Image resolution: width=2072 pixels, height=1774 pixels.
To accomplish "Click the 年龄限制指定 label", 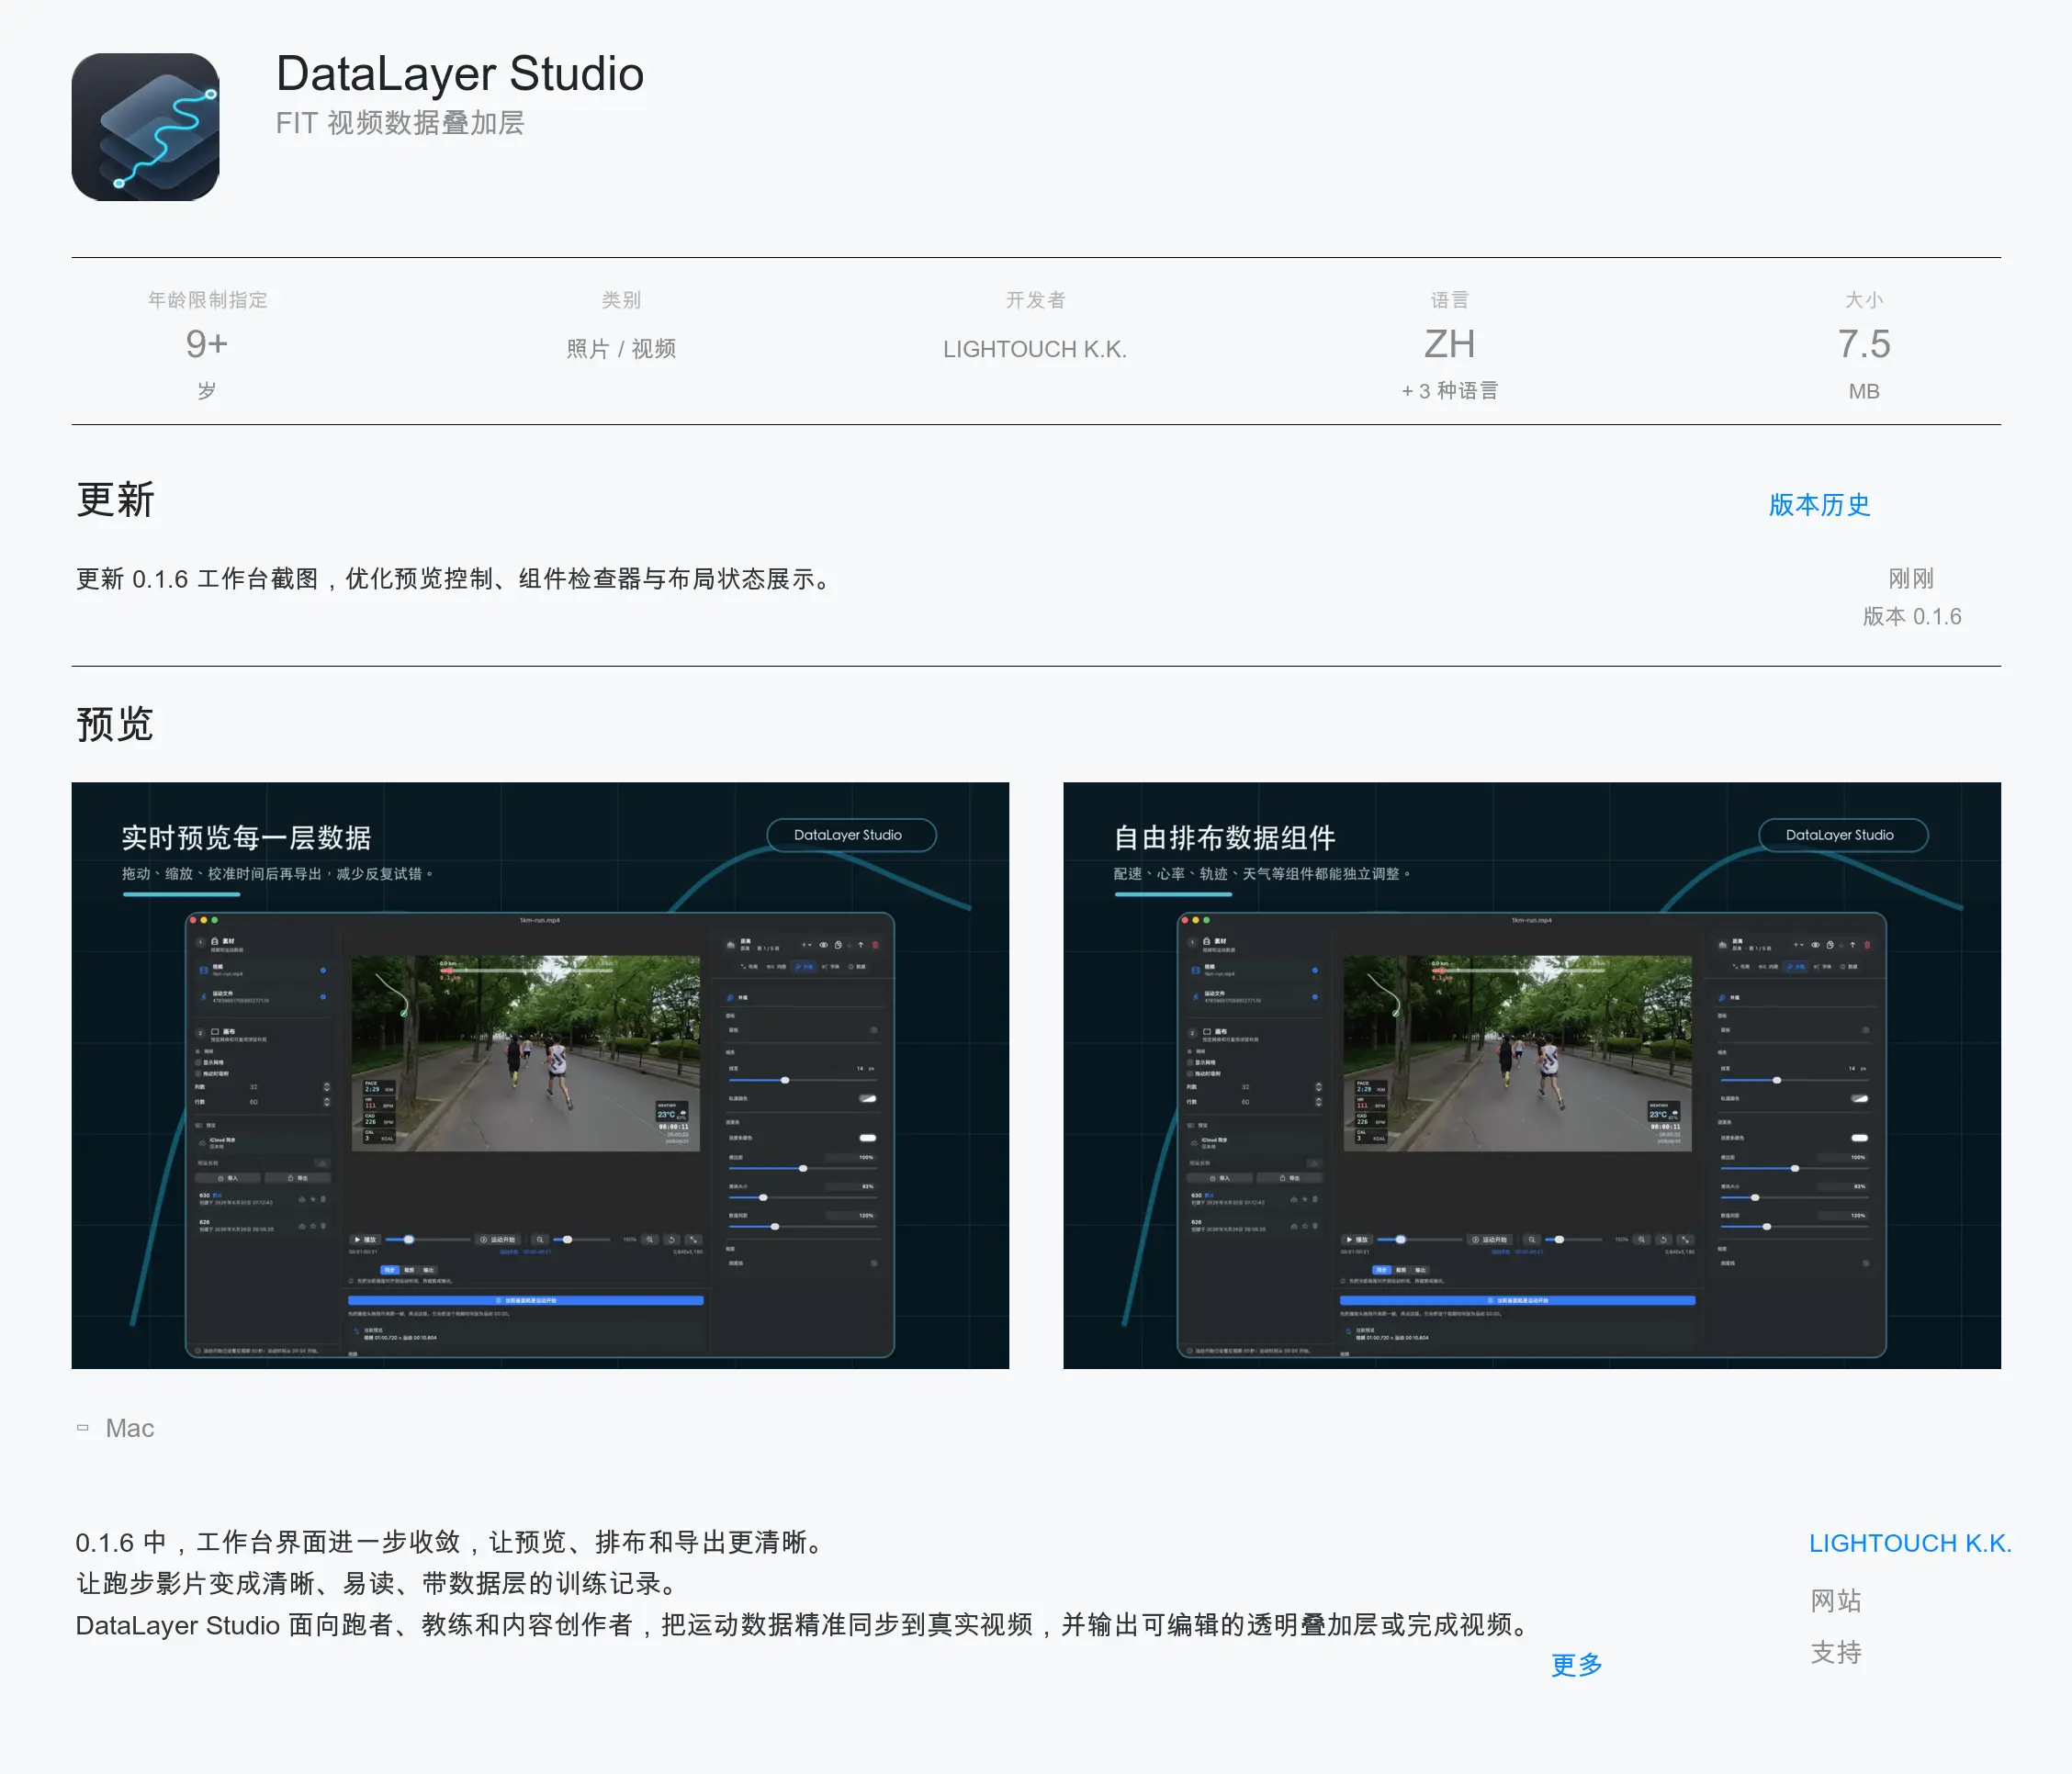I will (207, 300).
